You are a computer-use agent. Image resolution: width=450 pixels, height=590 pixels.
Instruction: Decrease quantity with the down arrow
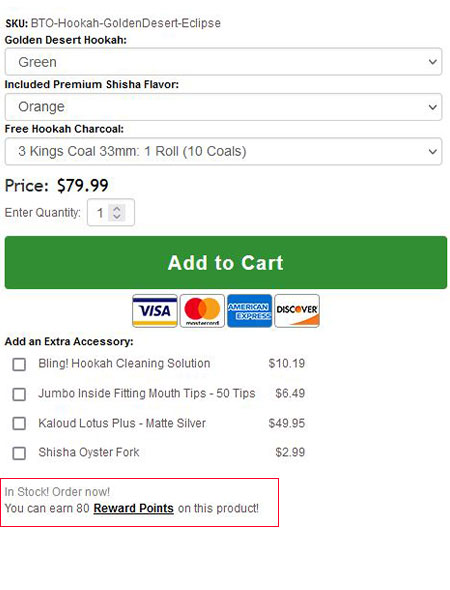[x=117, y=216]
